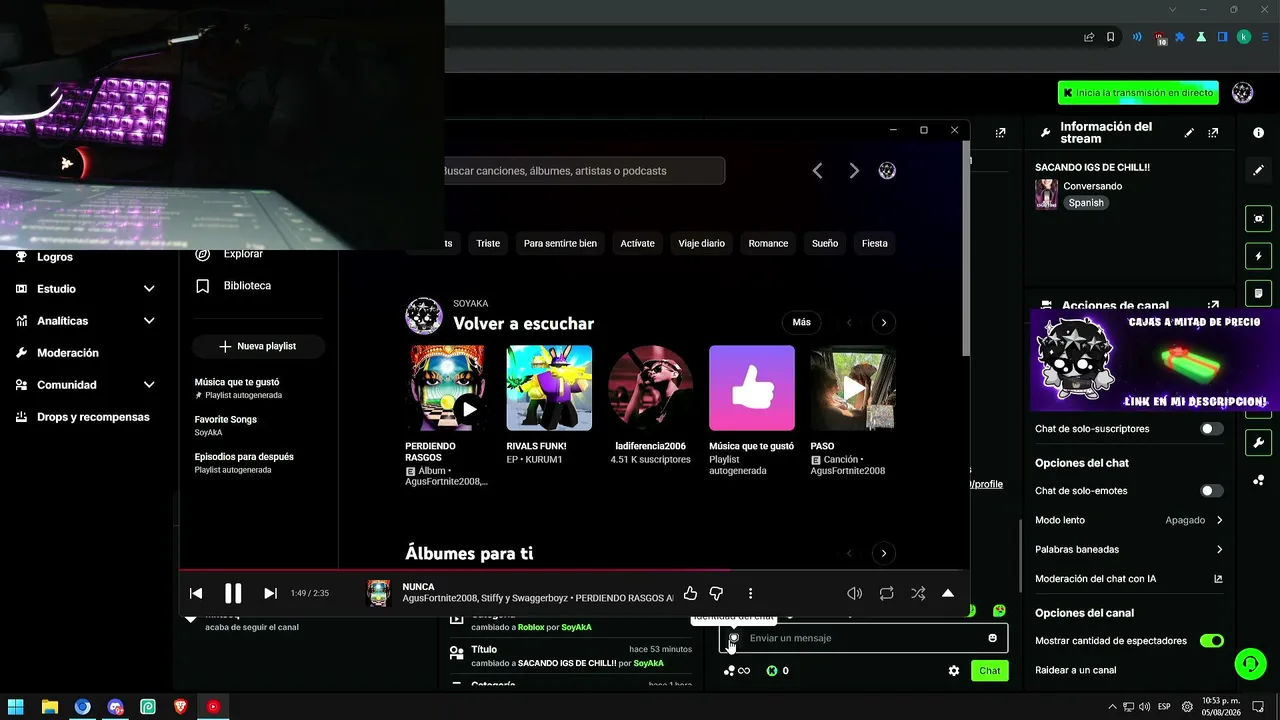Screen dimensions: 1280x720
Task: Toggle shuffle in the music player
Action: pyautogui.click(x=918, y=593)
